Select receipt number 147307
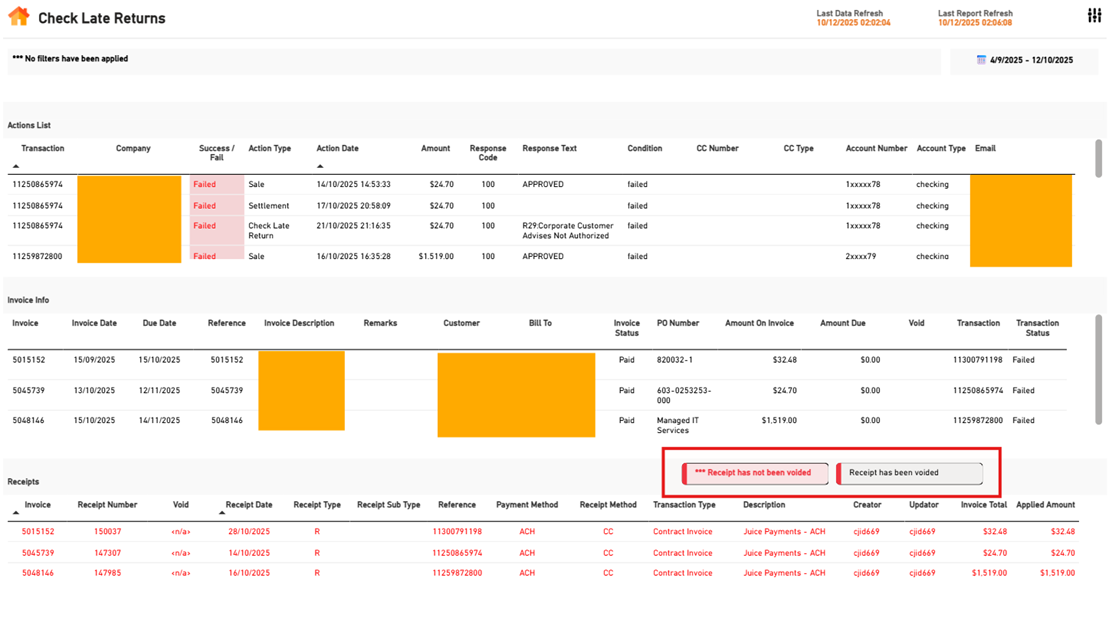 click(107, 553)
